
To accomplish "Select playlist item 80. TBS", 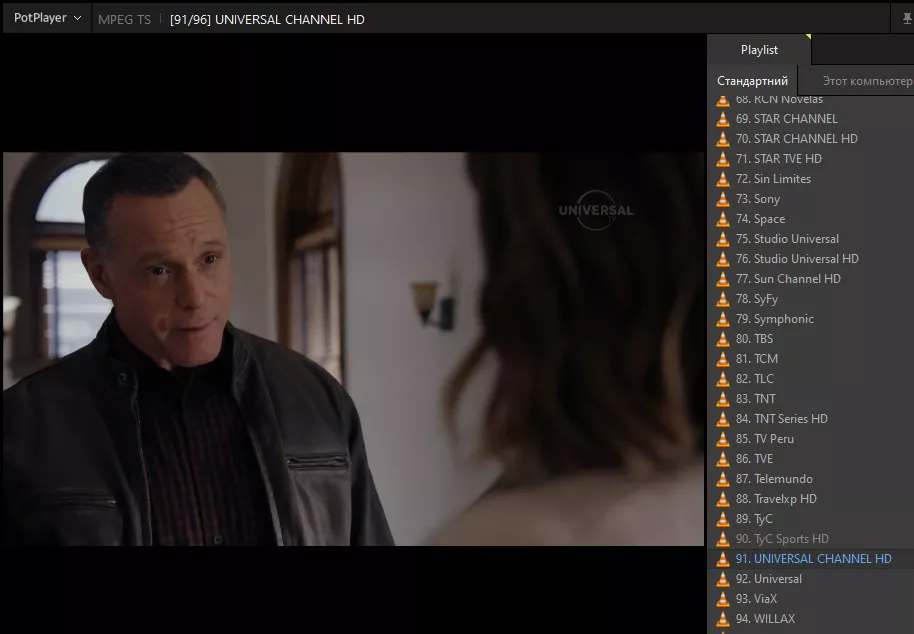I will 811,339.
